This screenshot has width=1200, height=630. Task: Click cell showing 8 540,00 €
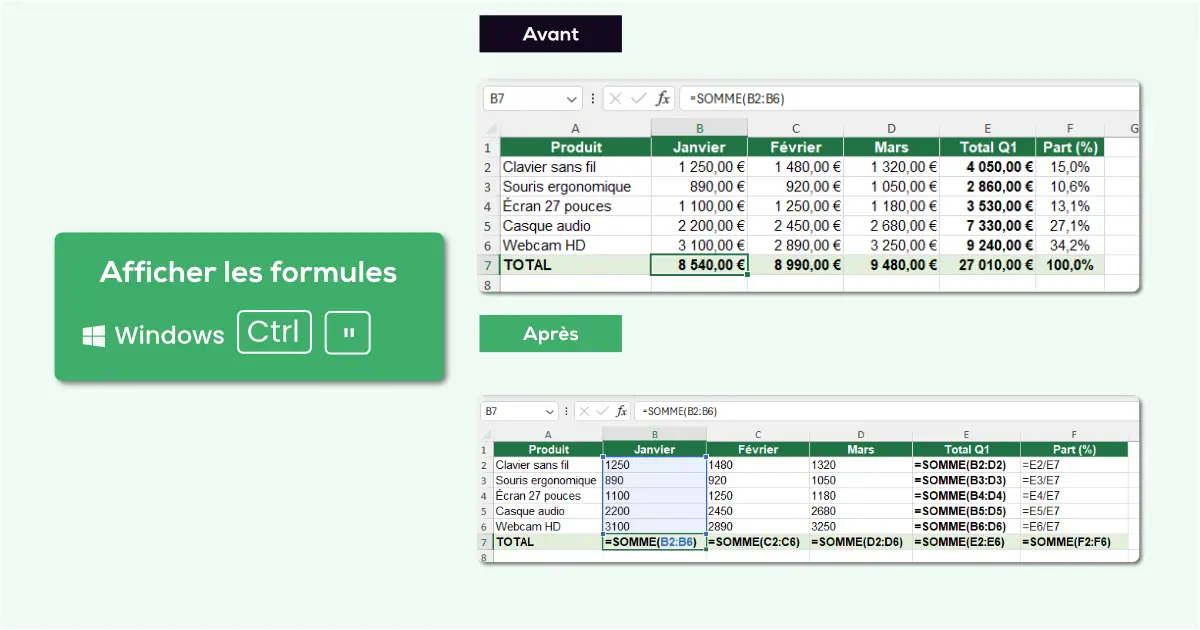(699, 265)
